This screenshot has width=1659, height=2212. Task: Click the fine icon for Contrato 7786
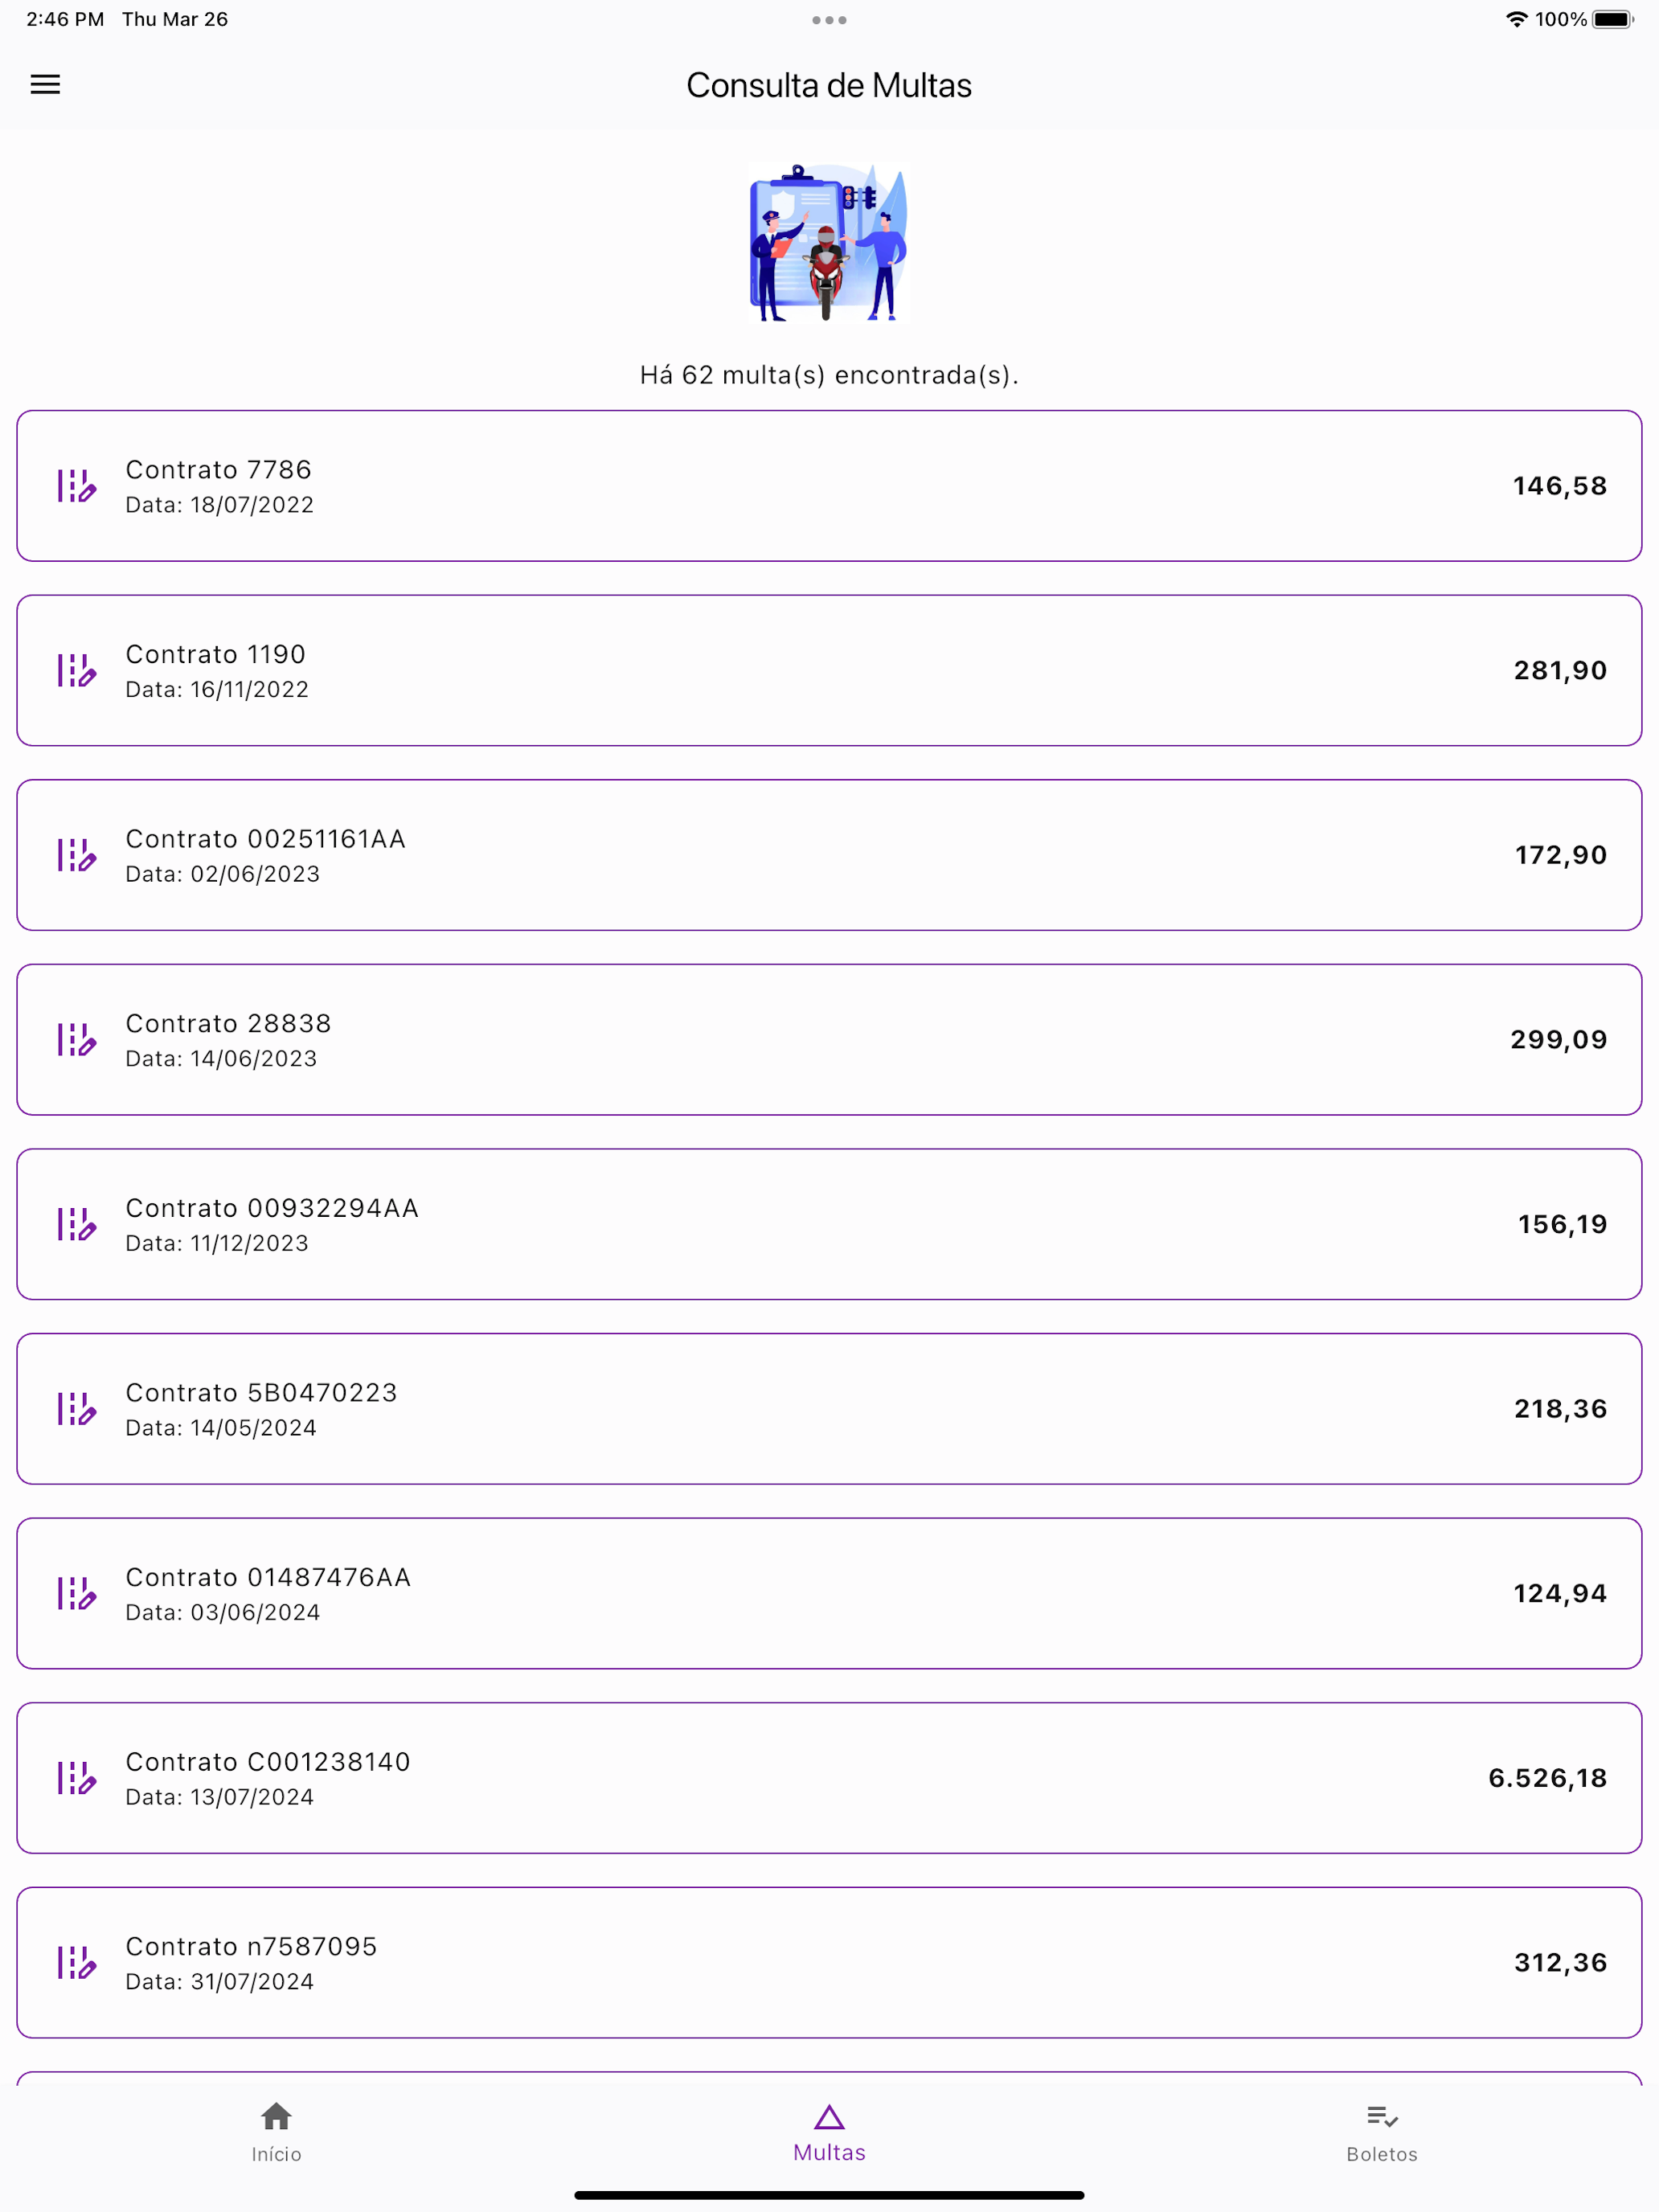[x=76, y=486]
